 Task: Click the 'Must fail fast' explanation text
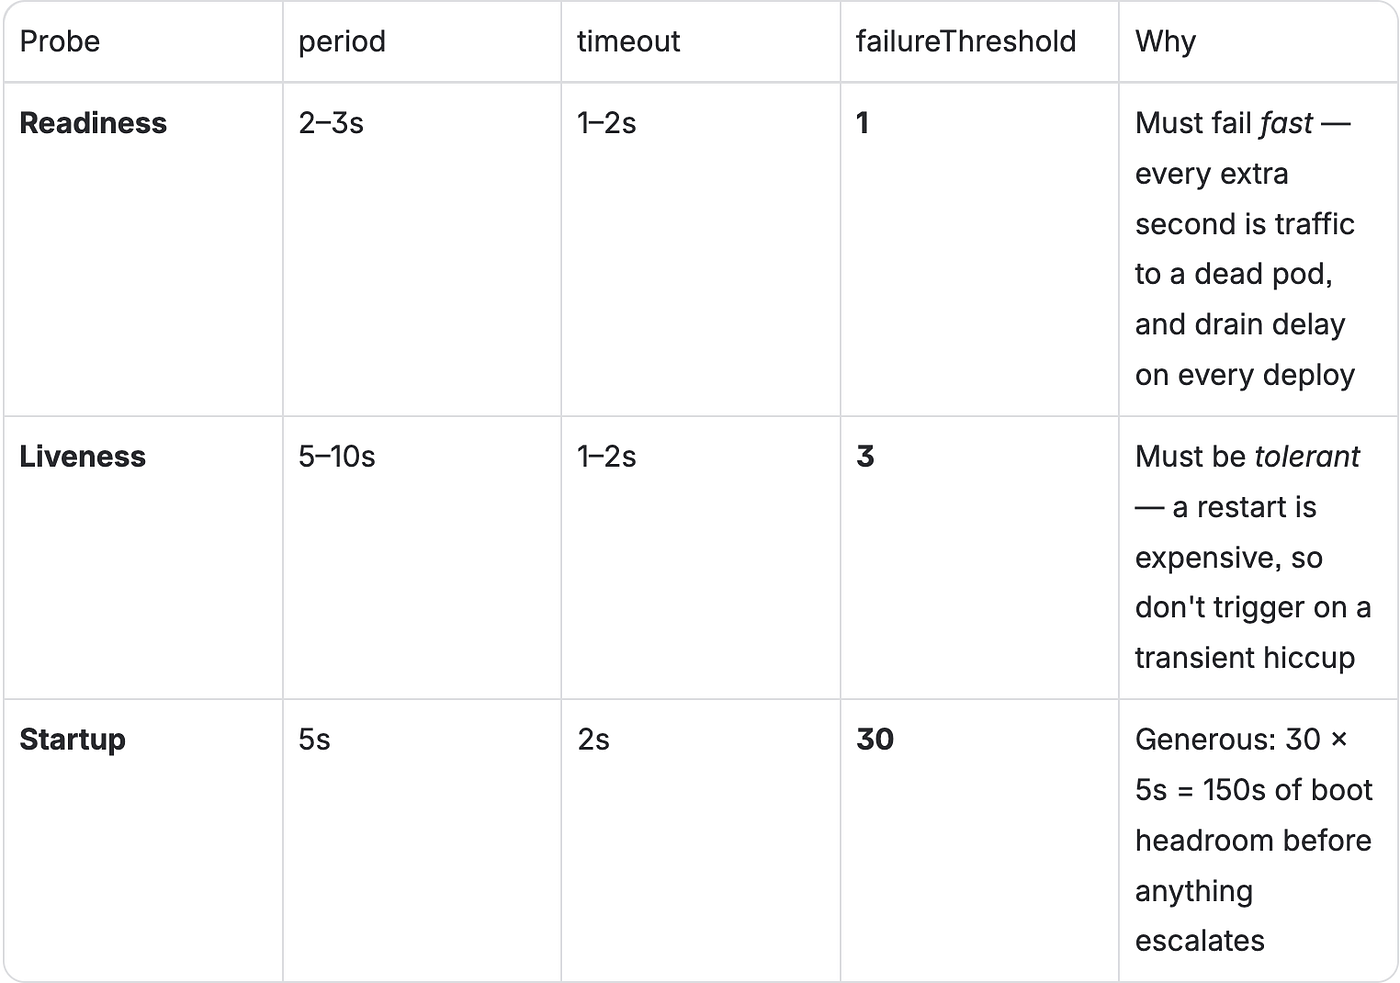(x=1245, y=249)
